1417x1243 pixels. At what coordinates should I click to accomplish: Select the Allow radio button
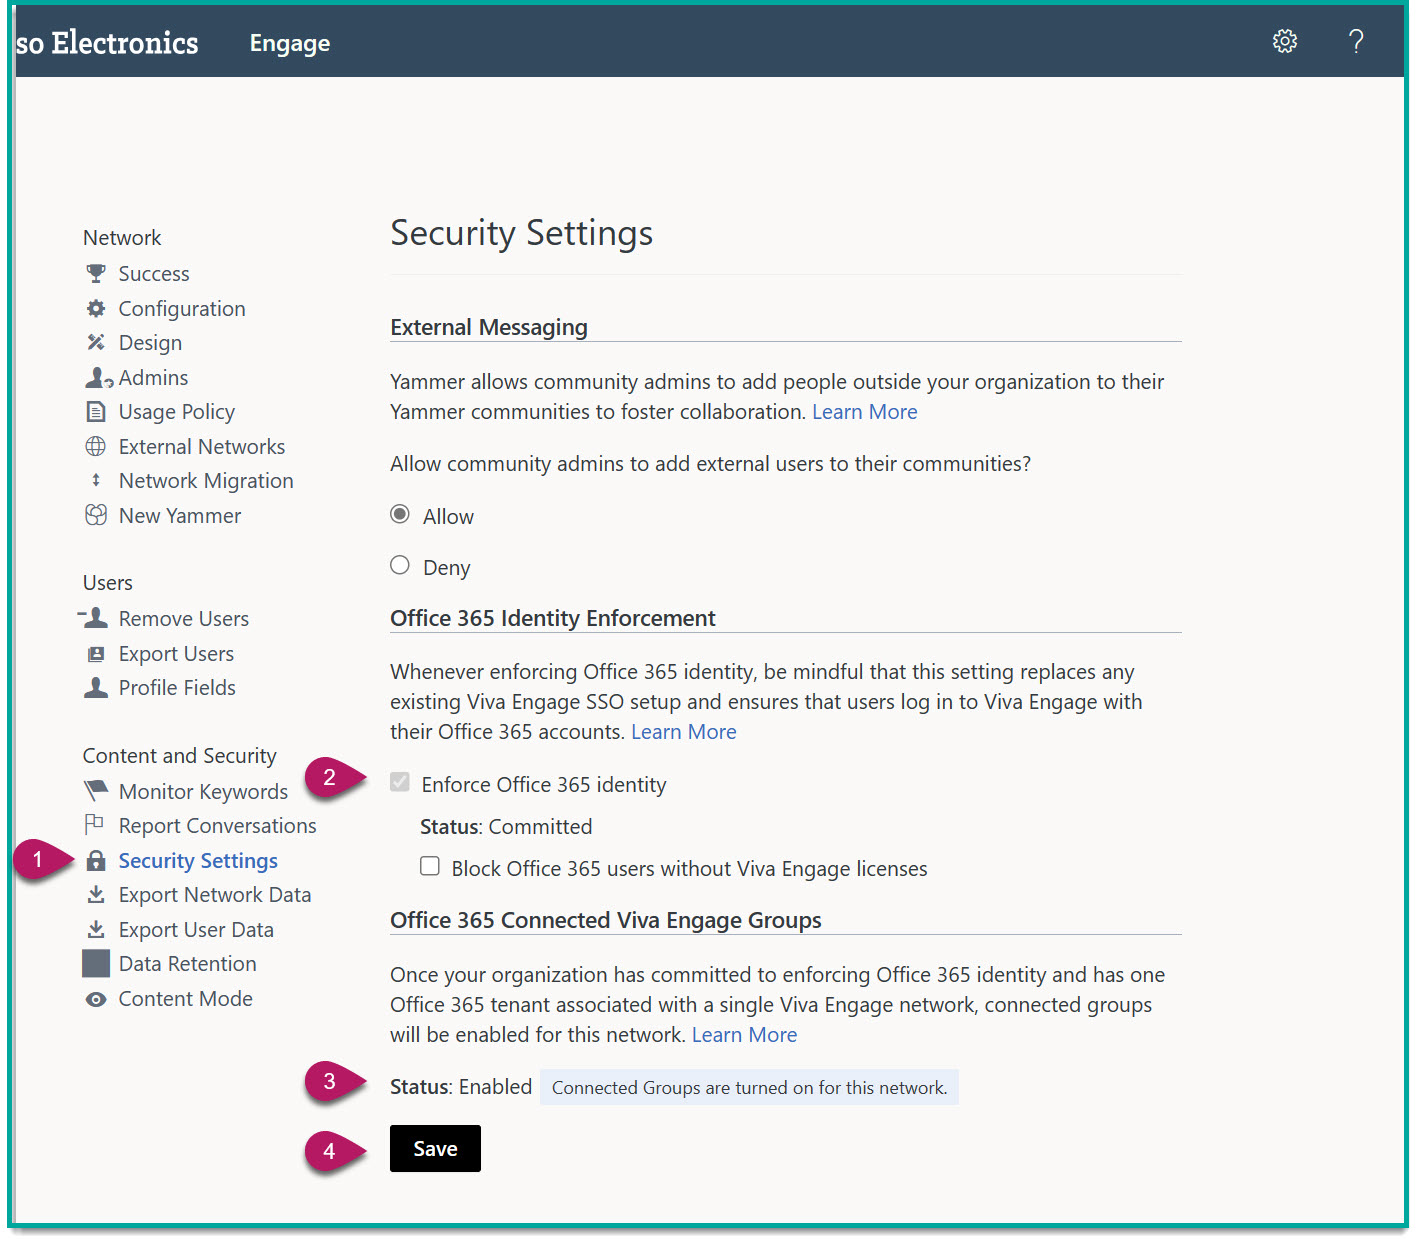tap(399, 514)
